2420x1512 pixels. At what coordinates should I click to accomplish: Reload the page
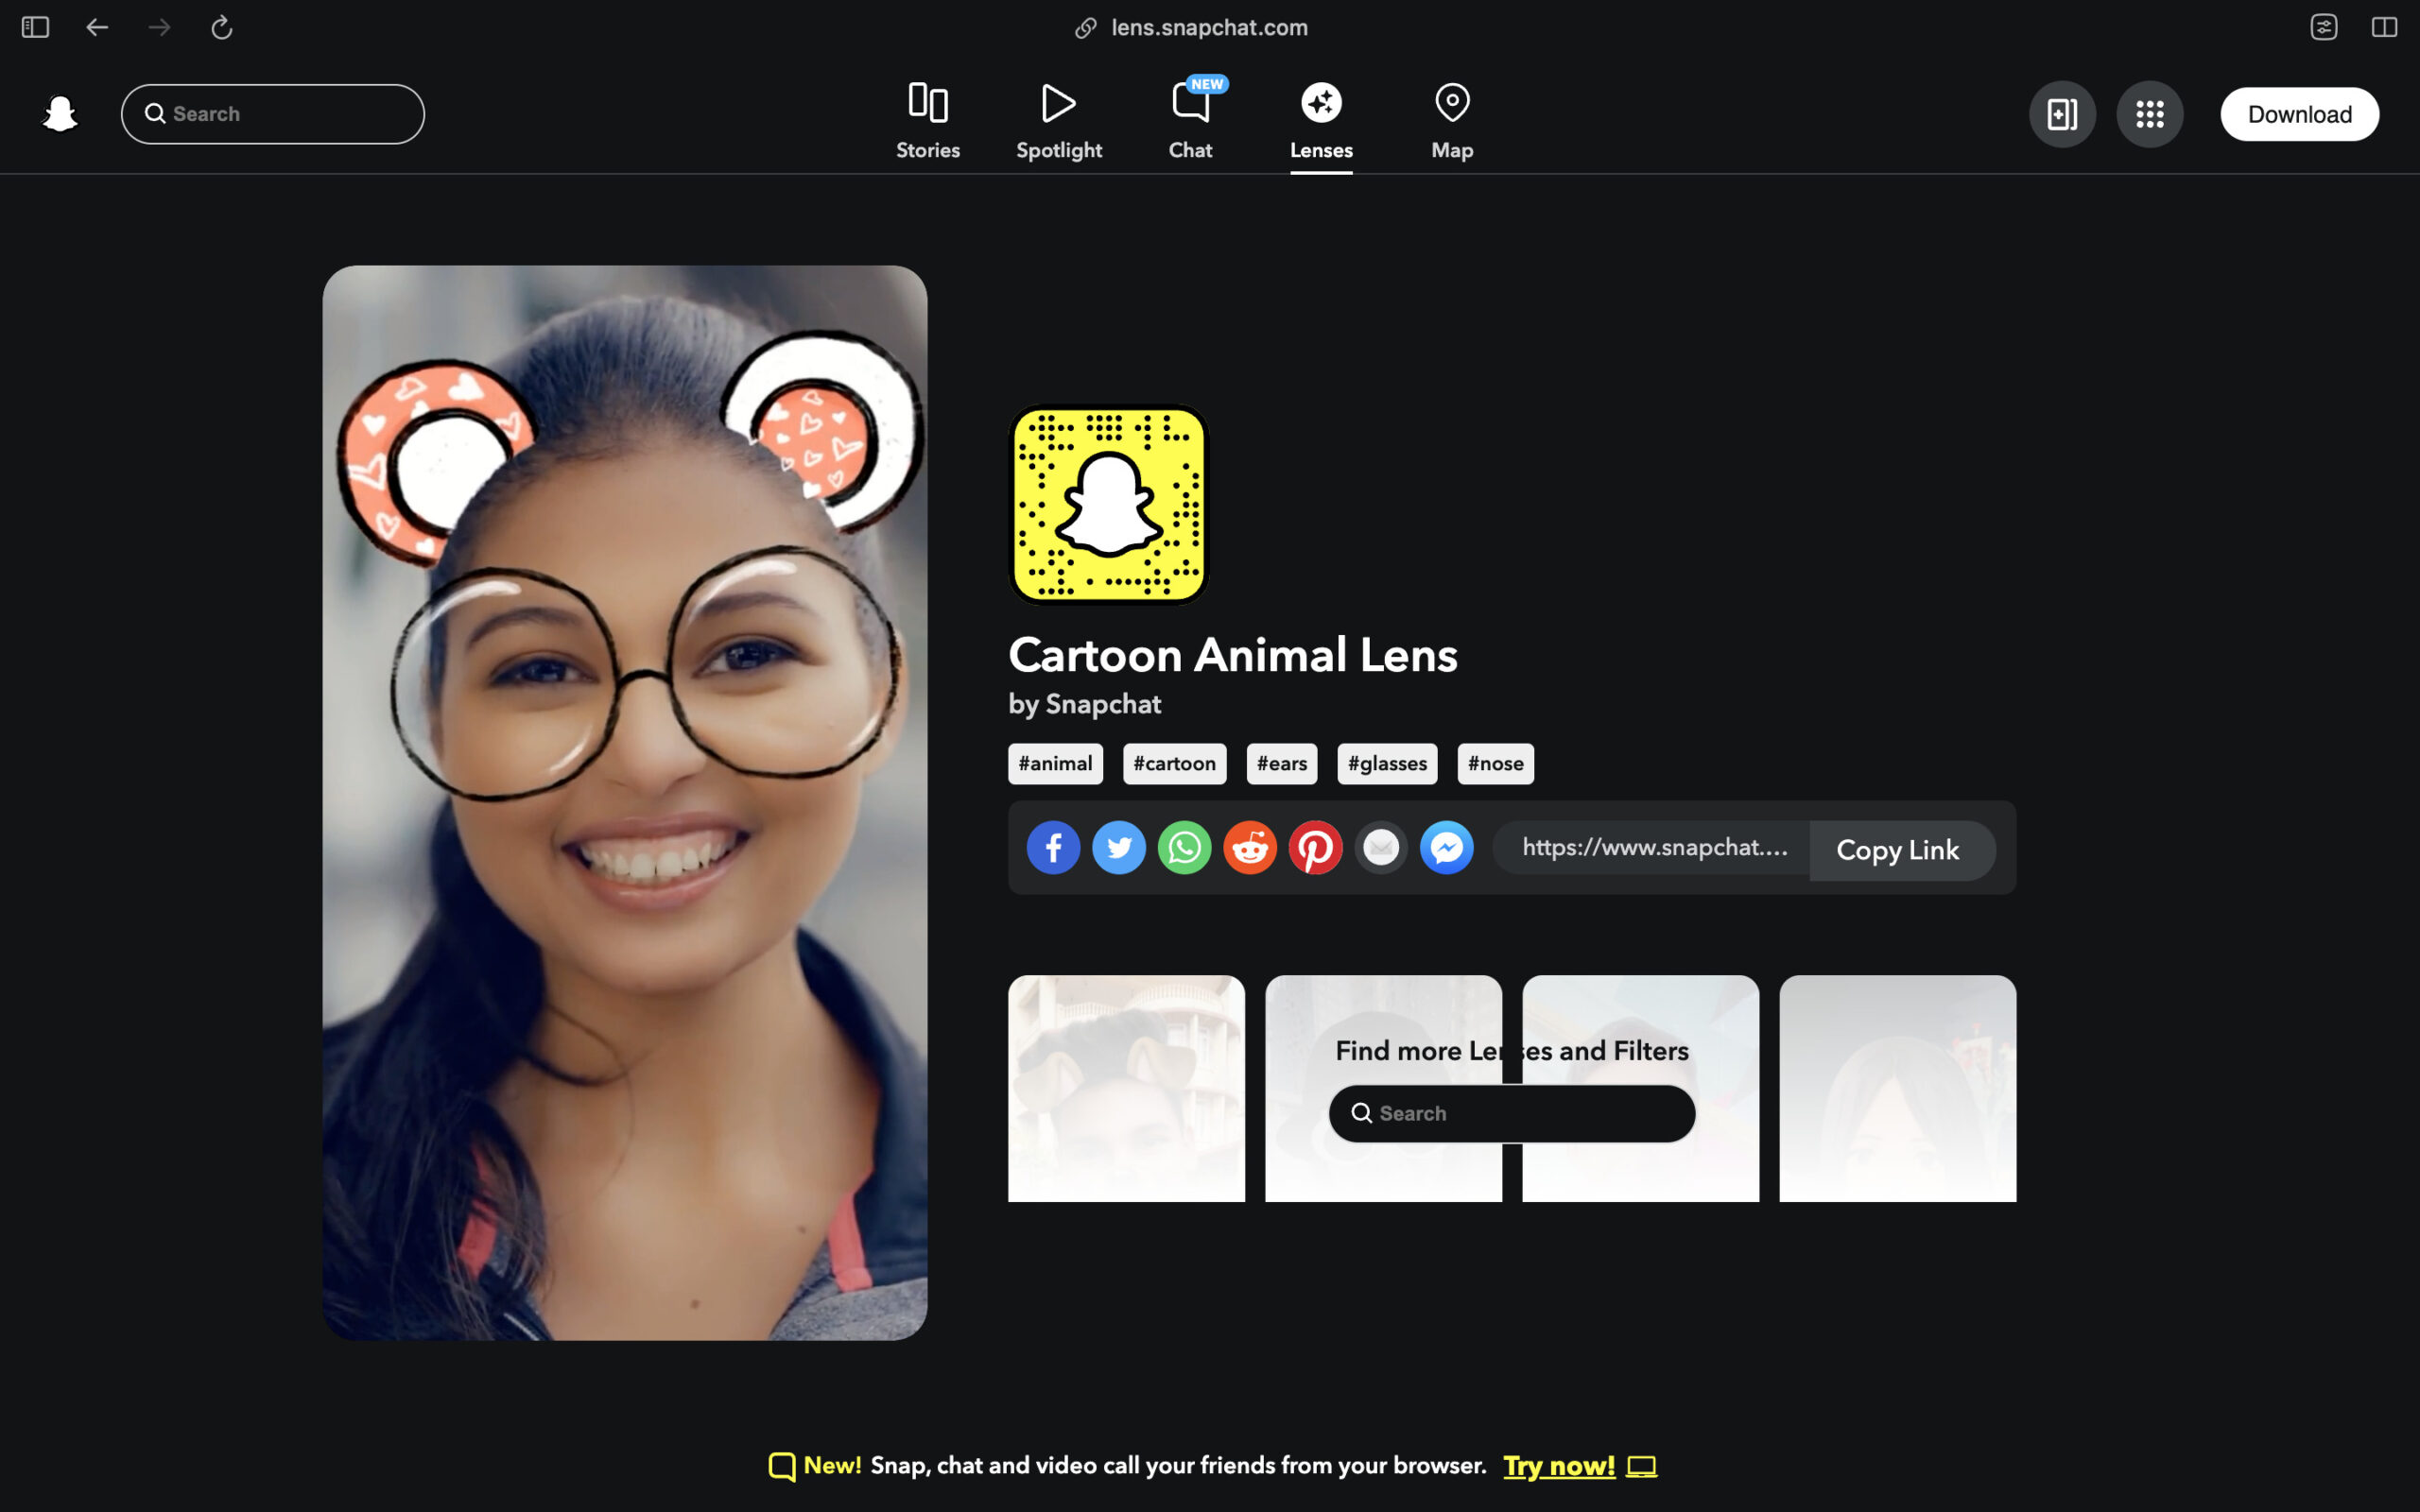pyautogui.click(x=222, y=27)
